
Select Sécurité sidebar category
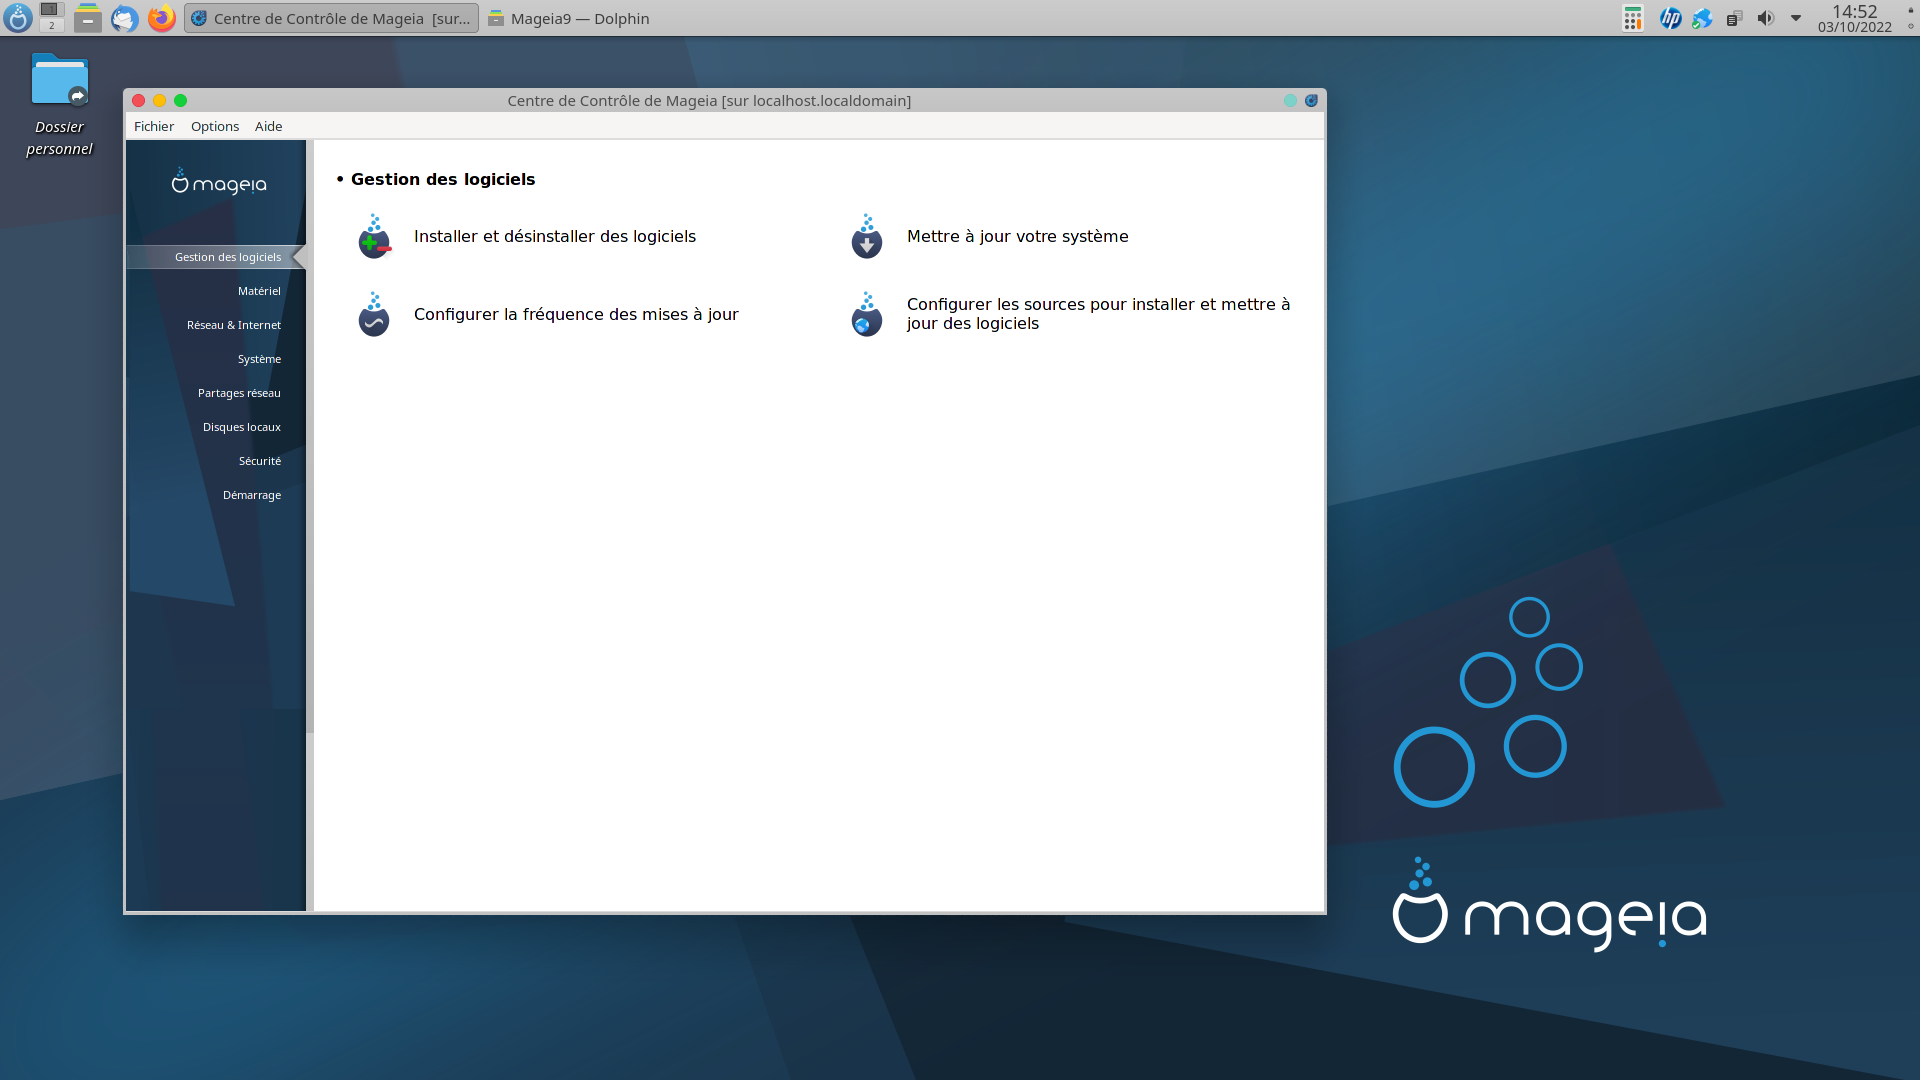[260, 461]
